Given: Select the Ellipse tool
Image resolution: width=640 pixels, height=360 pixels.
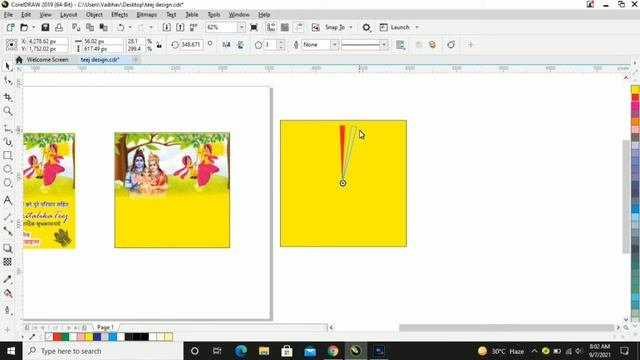Looking at the screenshot, I should 7,169.
